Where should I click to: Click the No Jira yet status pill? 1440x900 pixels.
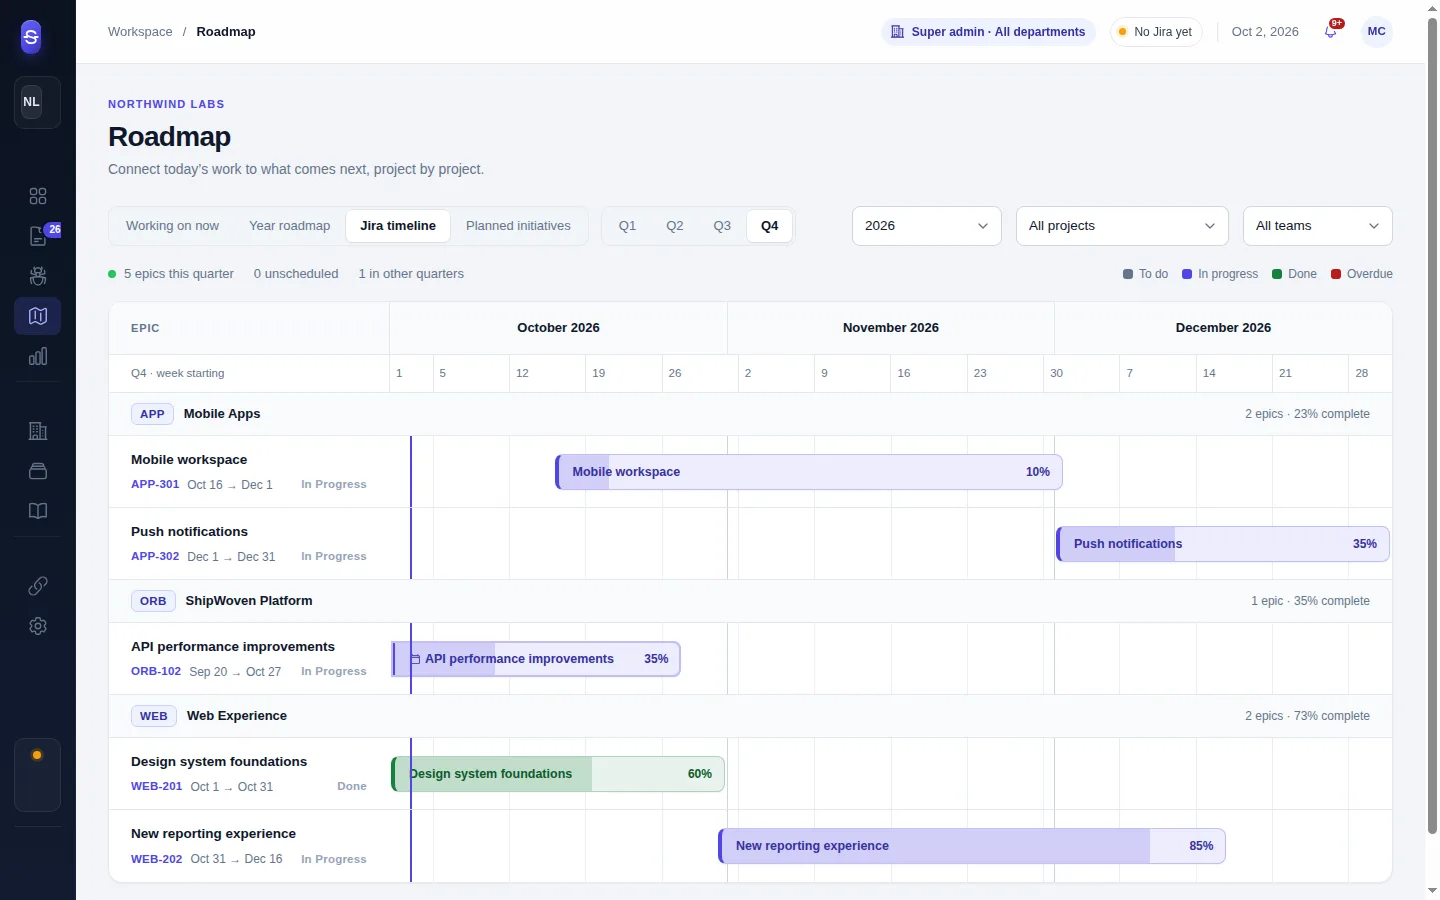pyautogui.click(x=1156, y=32)
